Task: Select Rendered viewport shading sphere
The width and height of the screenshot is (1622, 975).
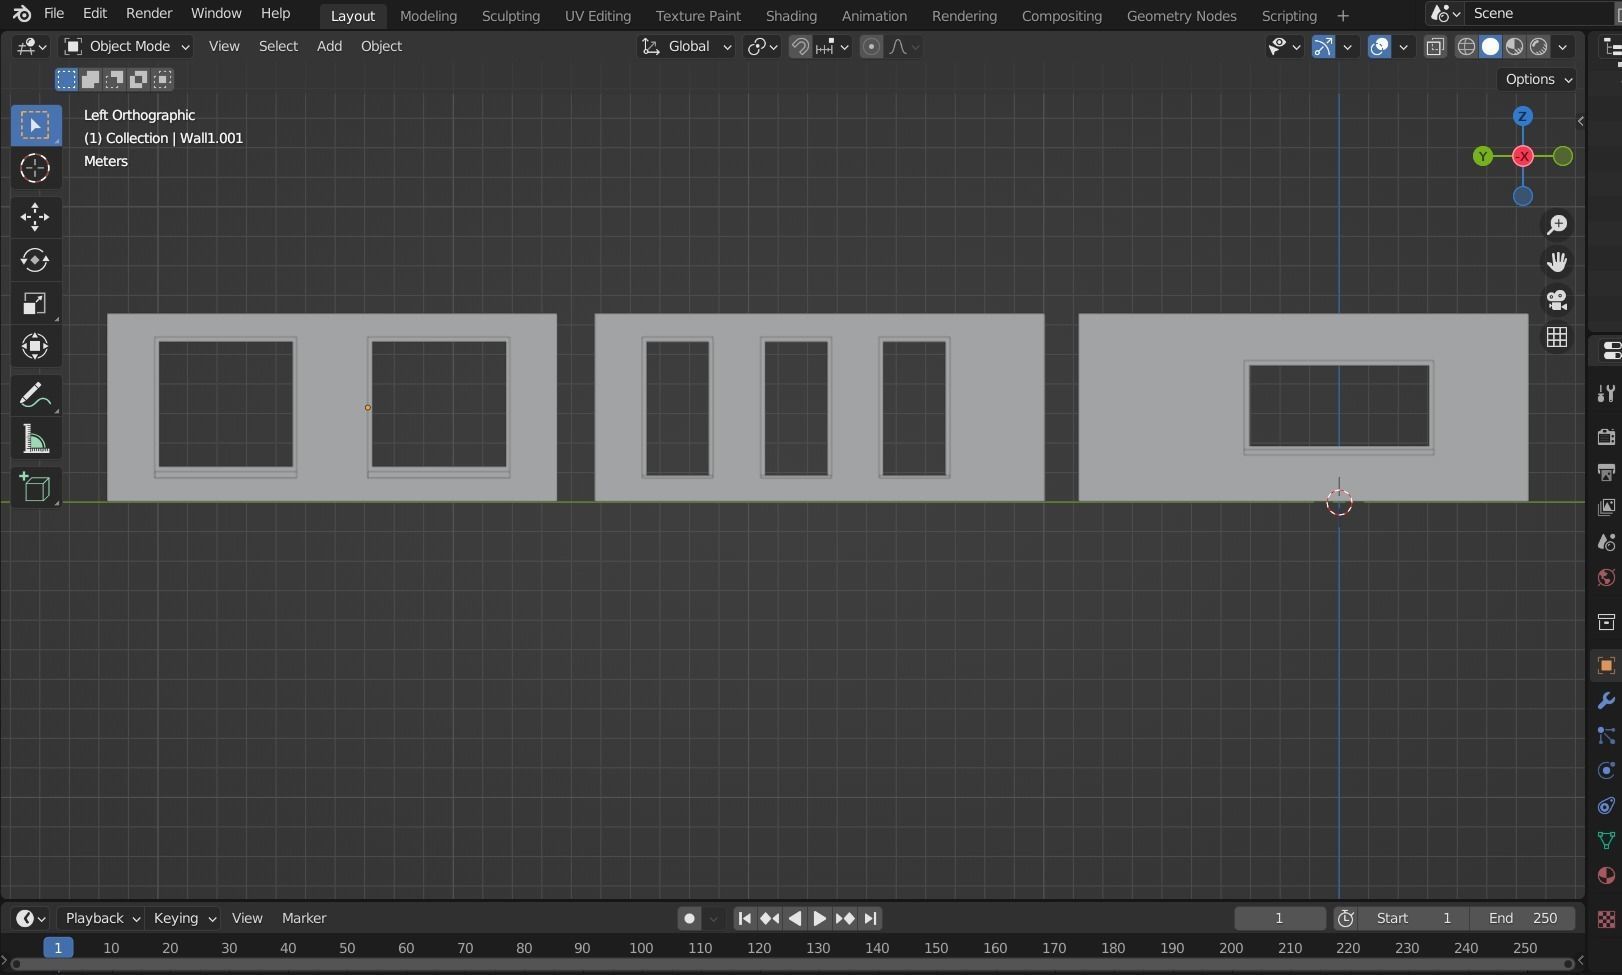Action: tap(1537, 46)
